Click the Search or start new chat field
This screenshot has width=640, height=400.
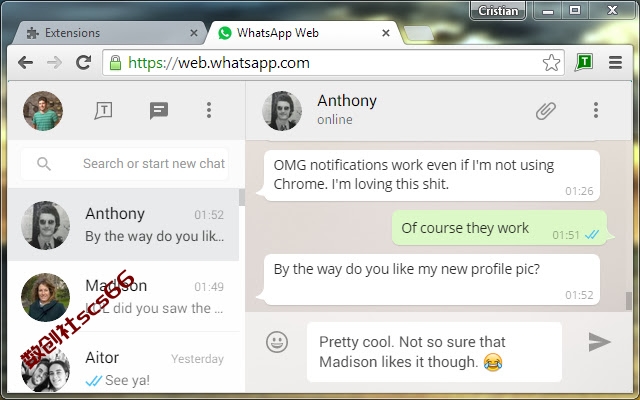pos(124,164)
